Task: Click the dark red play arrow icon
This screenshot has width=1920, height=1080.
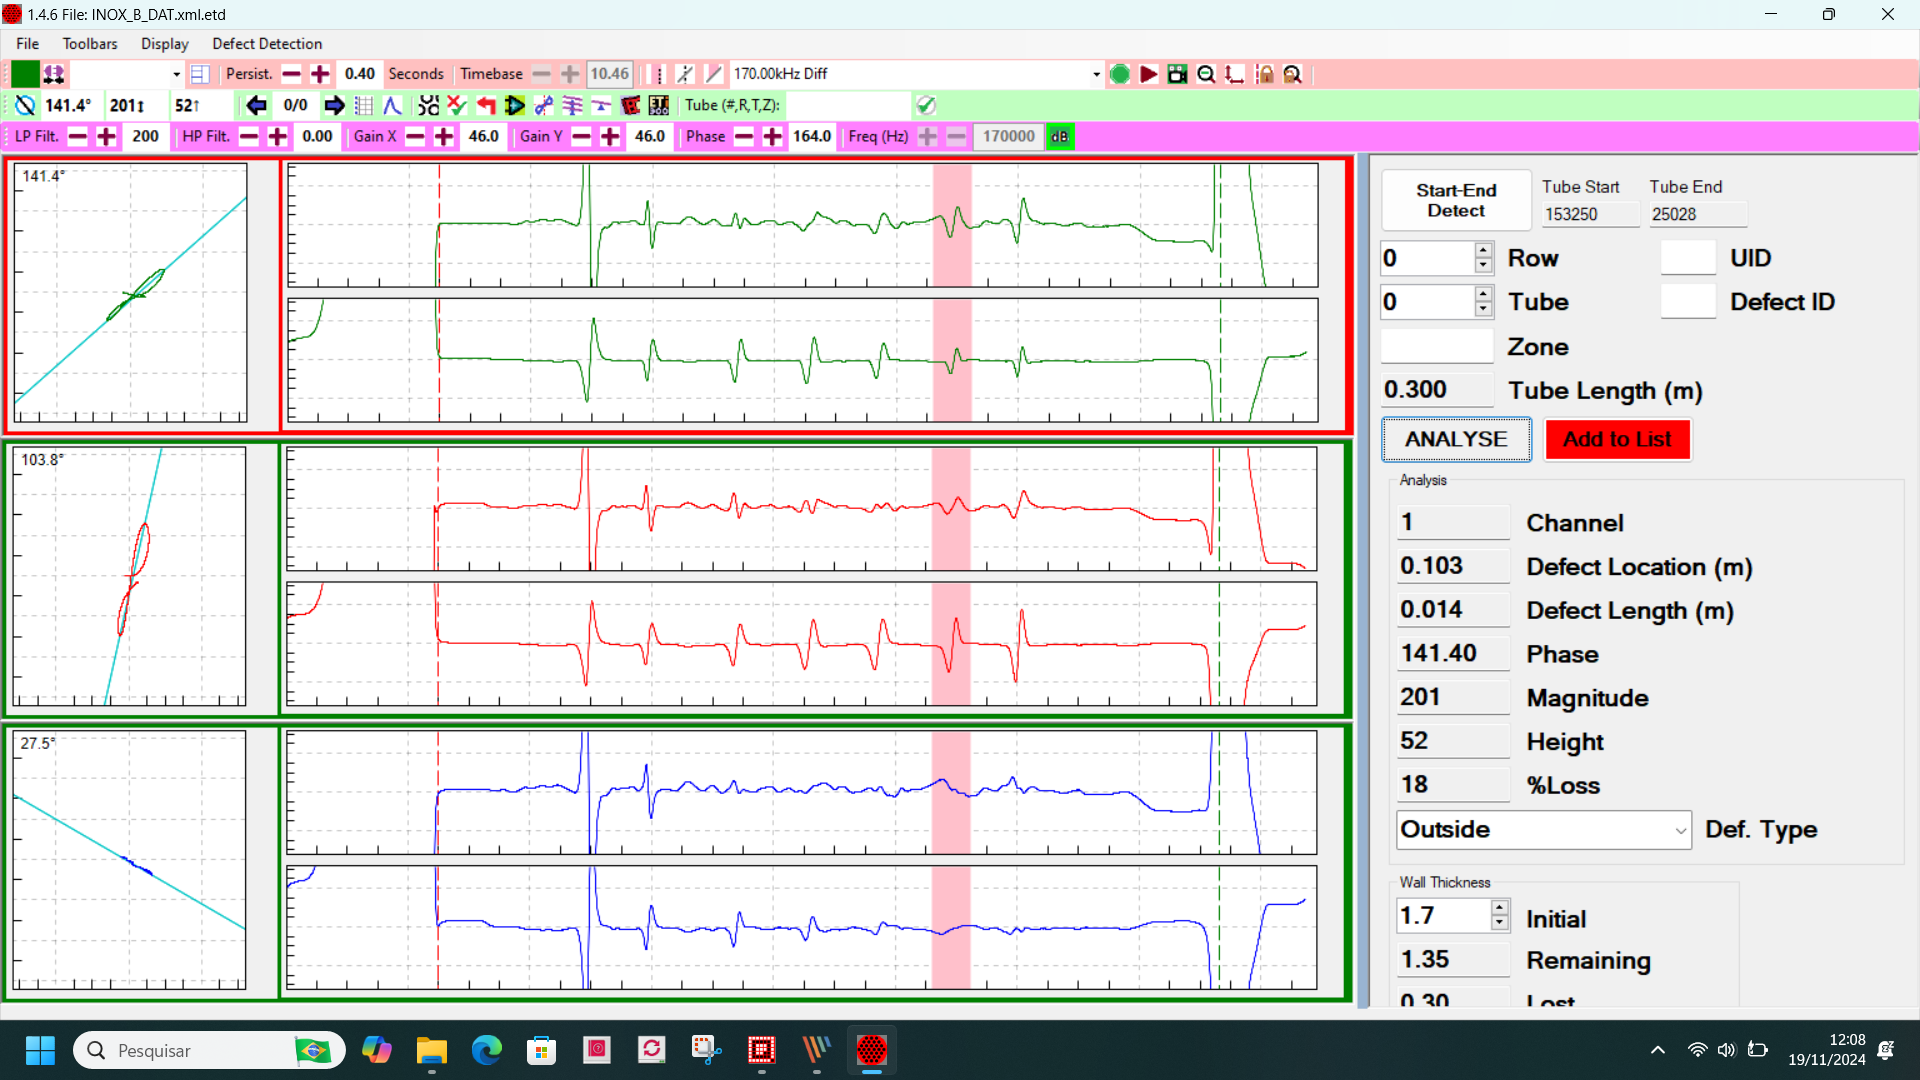Action: click(x=1149, y=74)
